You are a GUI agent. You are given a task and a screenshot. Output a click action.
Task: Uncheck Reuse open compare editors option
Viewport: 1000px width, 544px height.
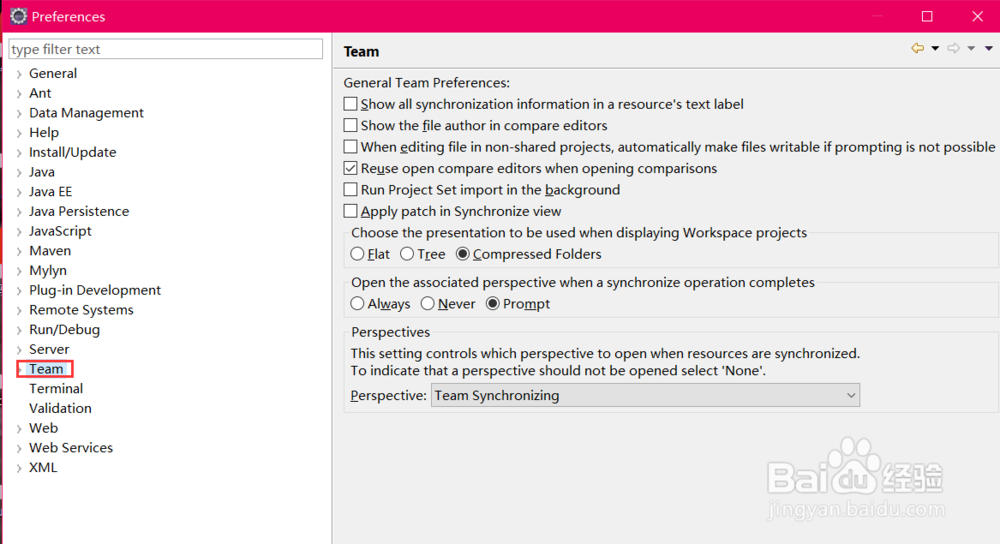350,168
